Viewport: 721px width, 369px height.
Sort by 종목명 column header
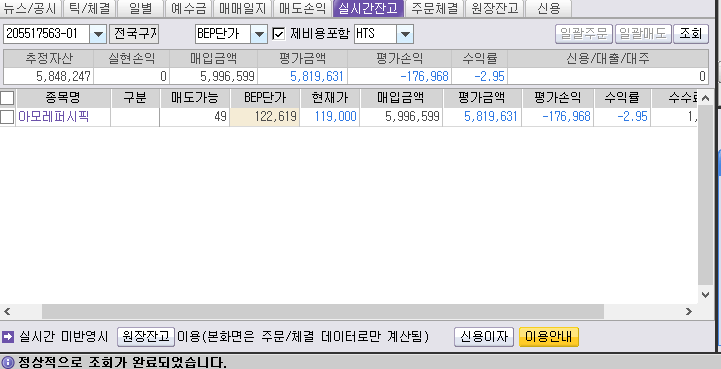point(63,98)
